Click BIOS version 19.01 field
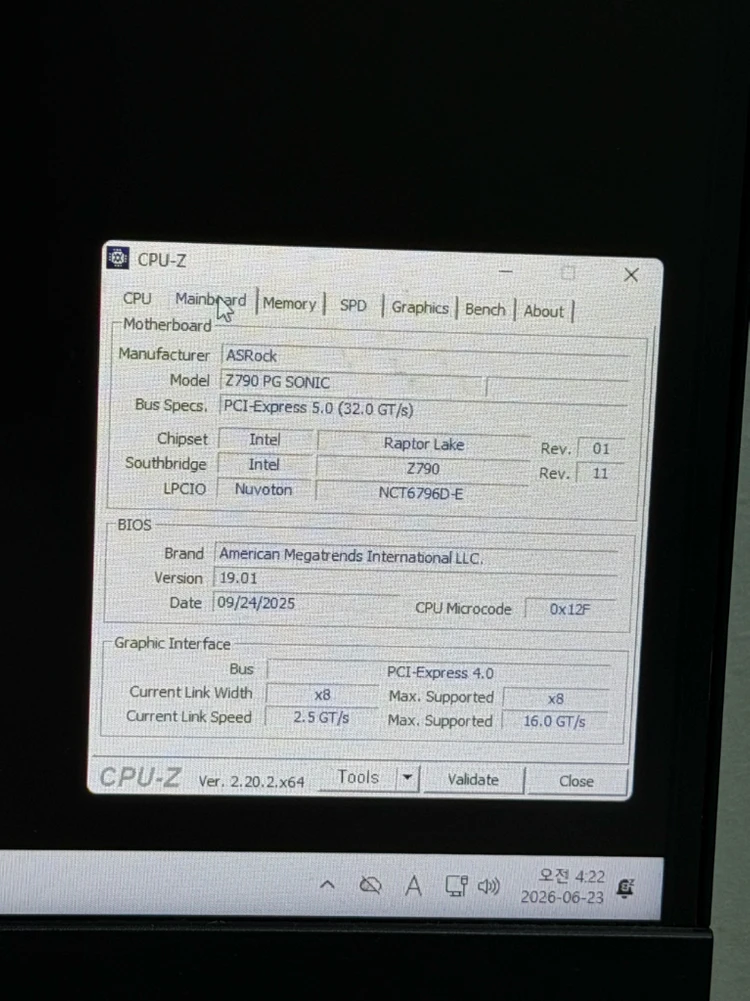 (416, 578)
